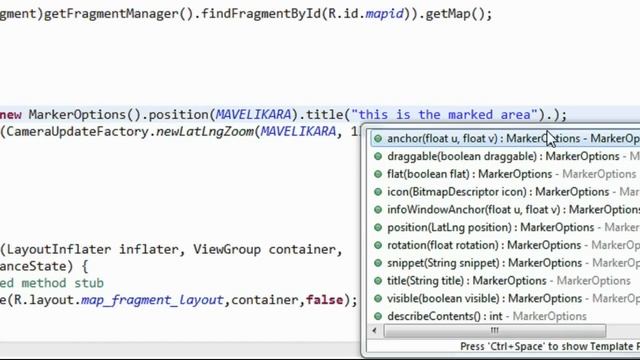Click the mapid identifier in findFragmentById

tap(384, 14)
